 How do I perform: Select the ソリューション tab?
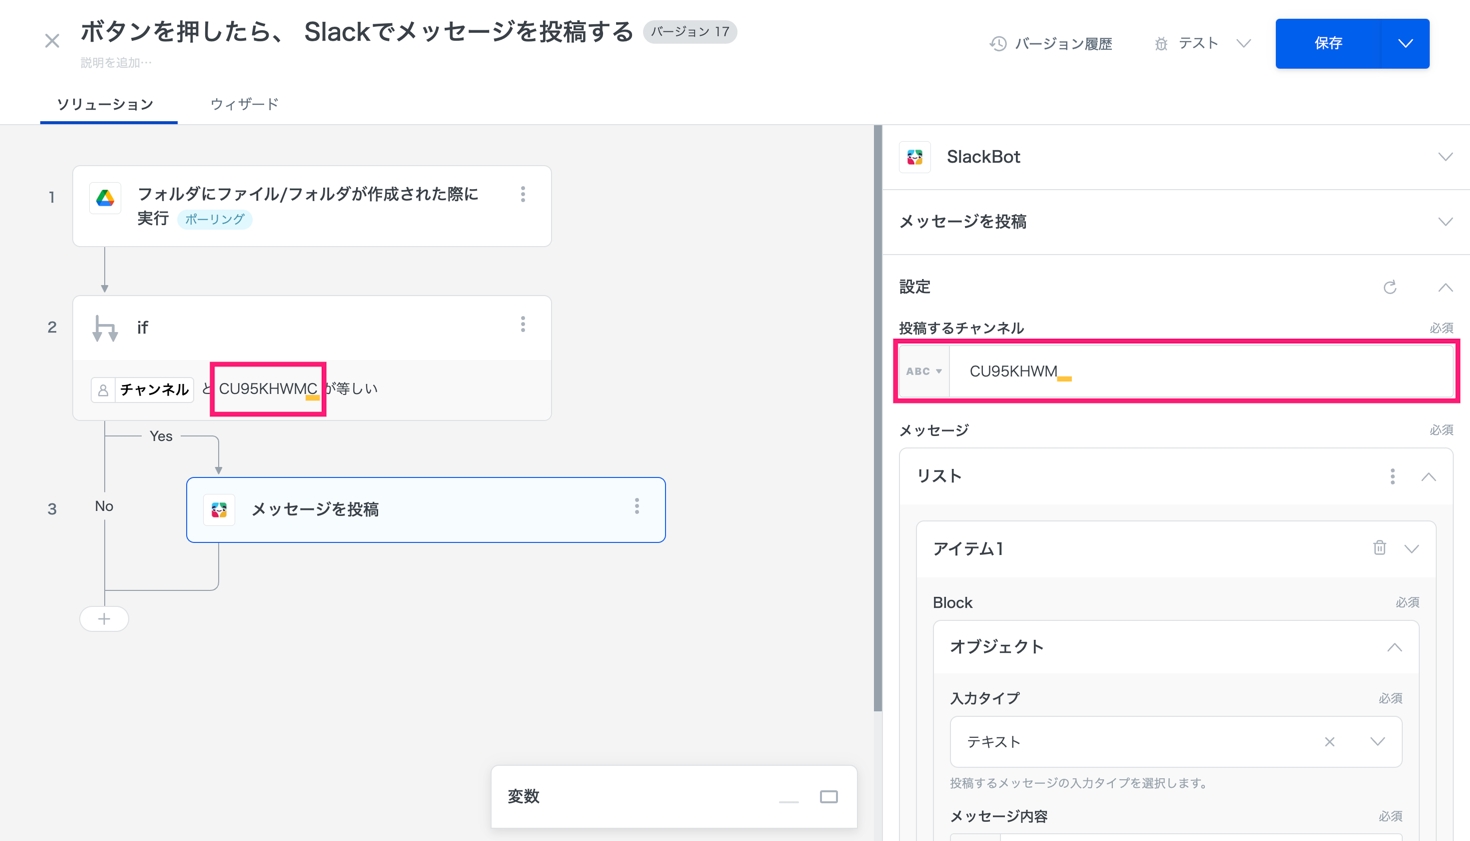(105, 104)
